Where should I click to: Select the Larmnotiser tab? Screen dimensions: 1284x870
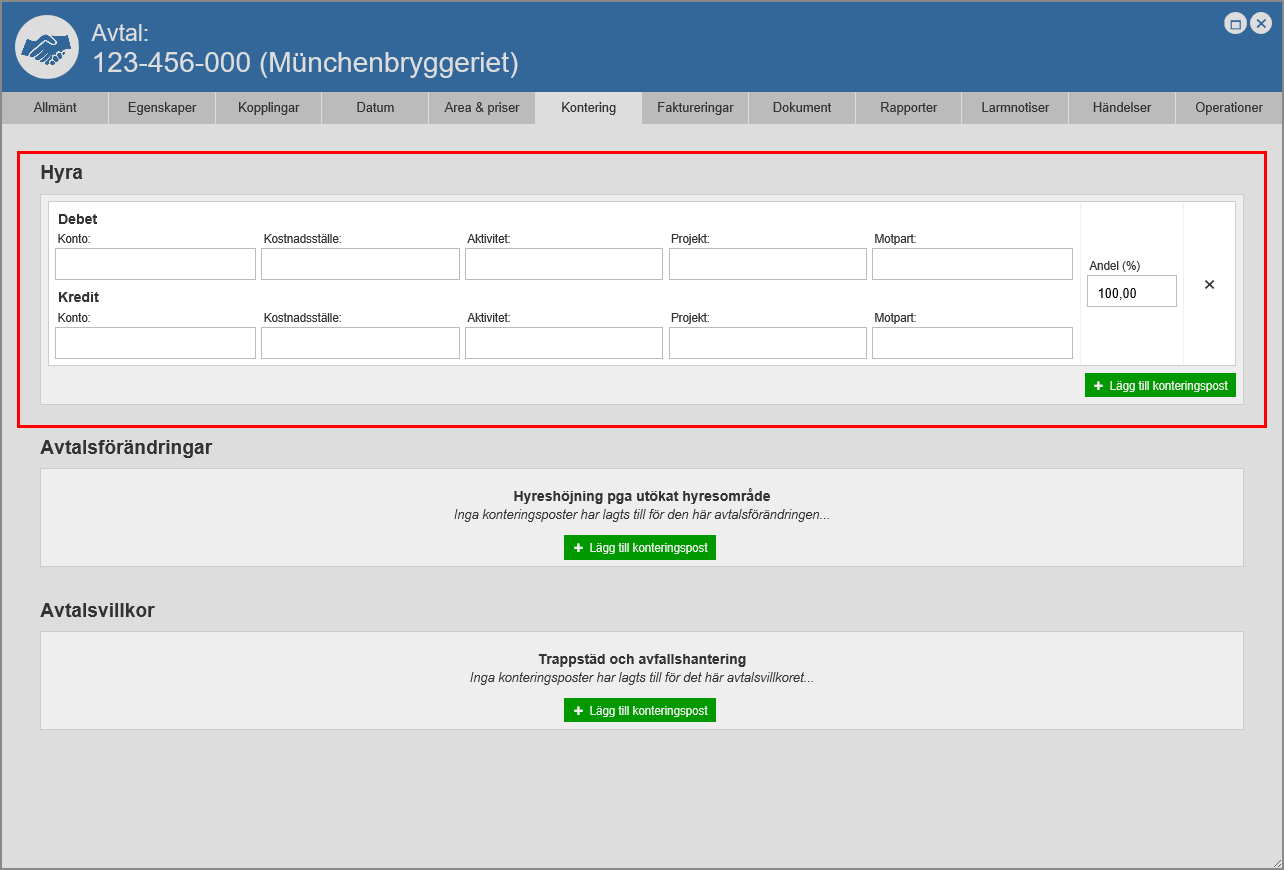coord(1015,108)
